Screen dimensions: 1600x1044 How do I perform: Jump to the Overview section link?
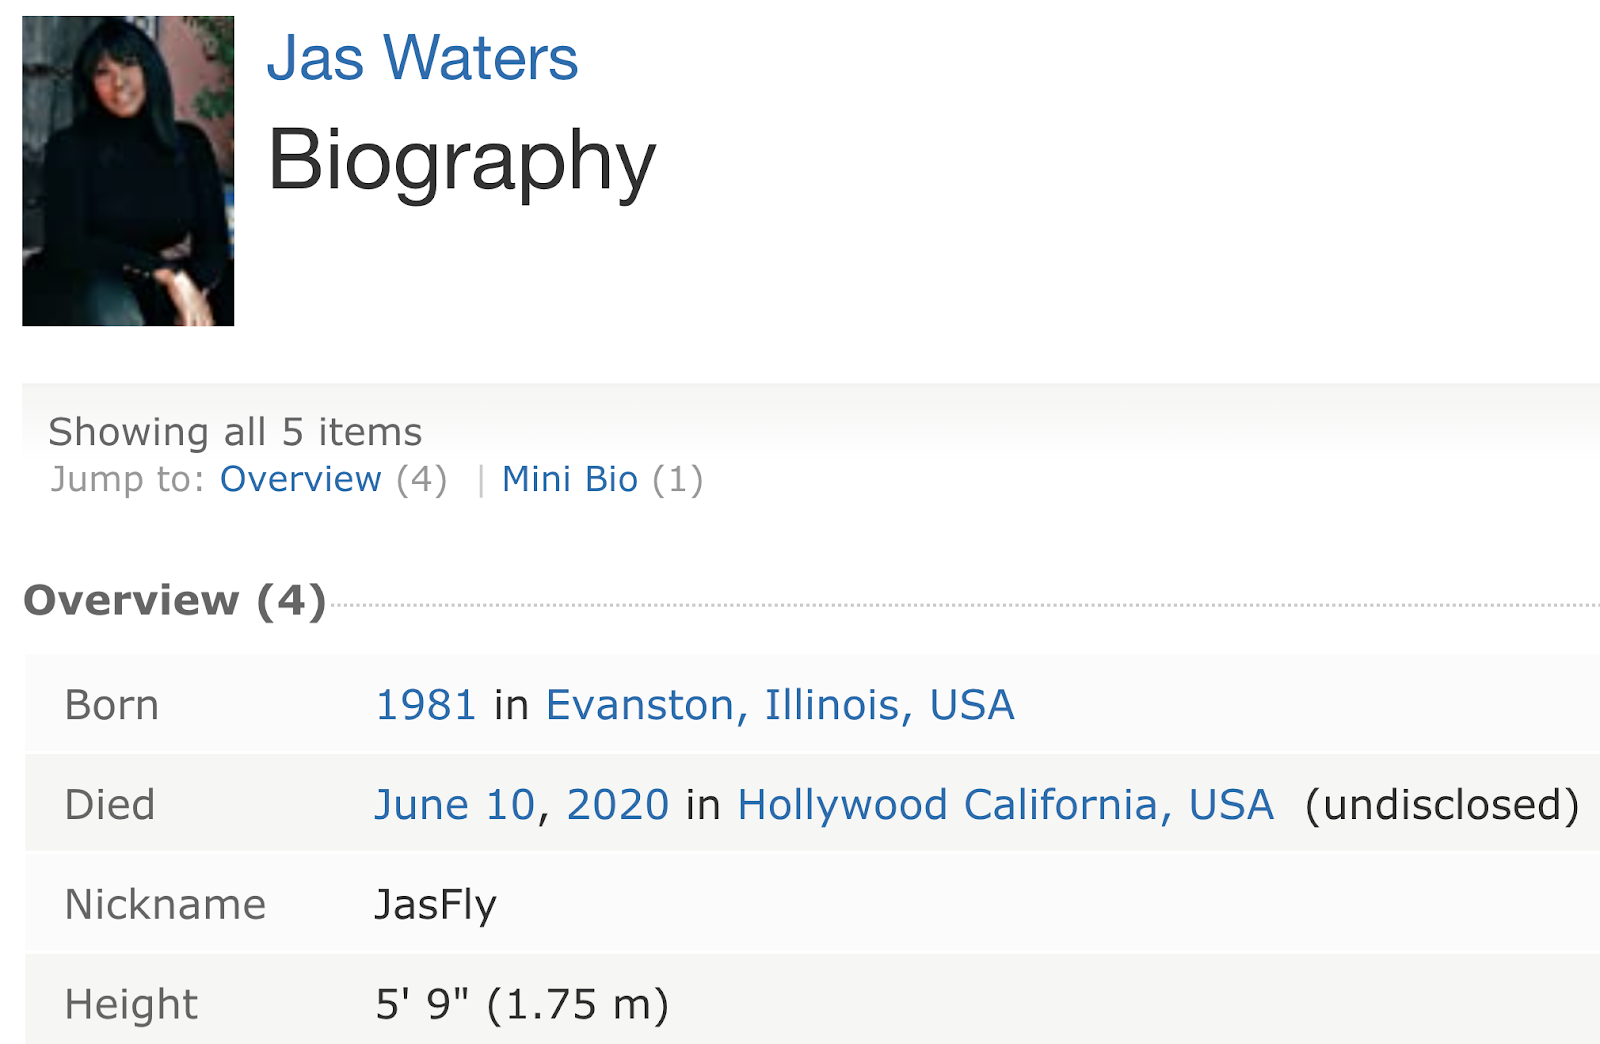click(x=300, y=479)
